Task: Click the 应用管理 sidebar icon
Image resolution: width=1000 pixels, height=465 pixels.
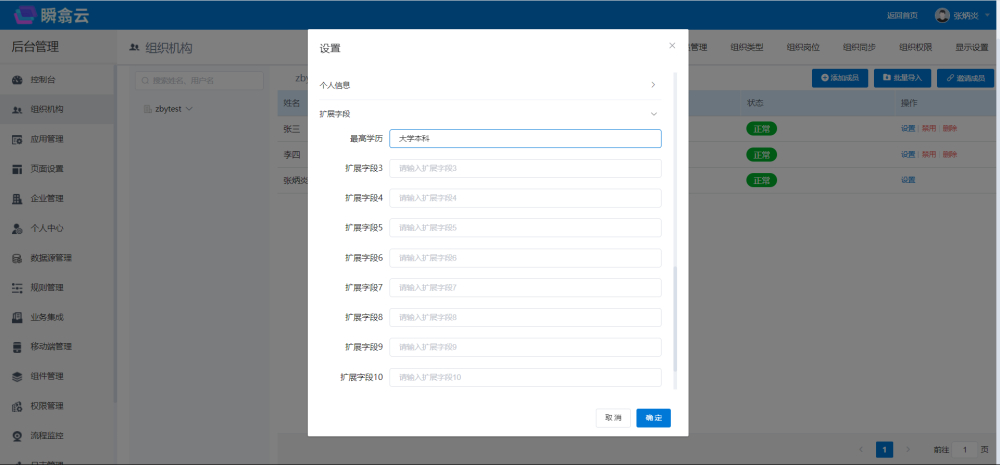Action: [17, 139]
